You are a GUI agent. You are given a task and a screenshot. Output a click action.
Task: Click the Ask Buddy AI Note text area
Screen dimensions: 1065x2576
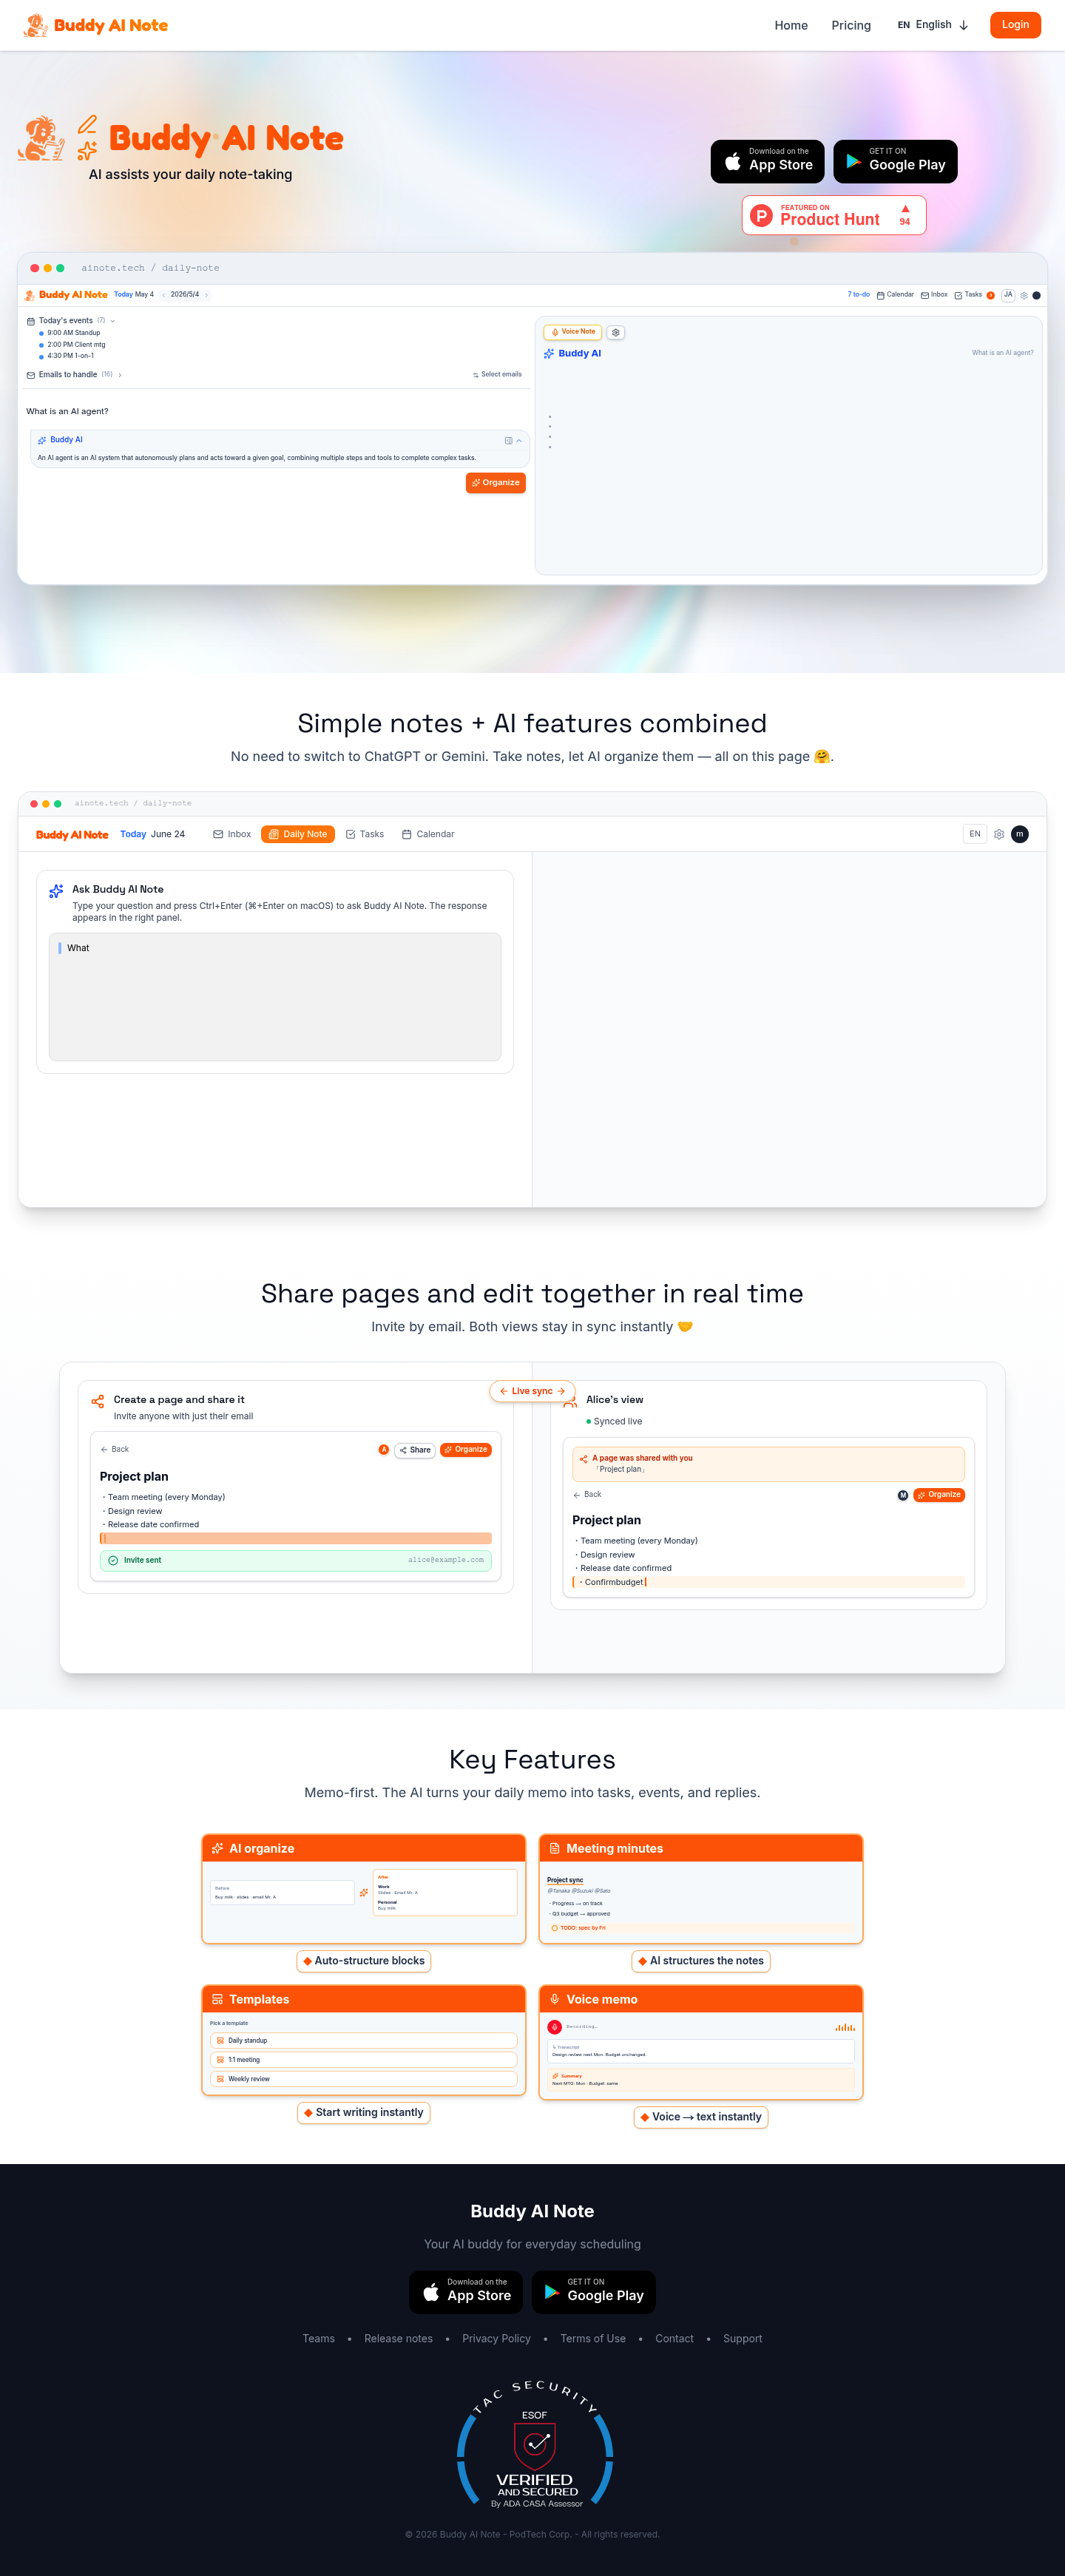[x=275, y=997]
